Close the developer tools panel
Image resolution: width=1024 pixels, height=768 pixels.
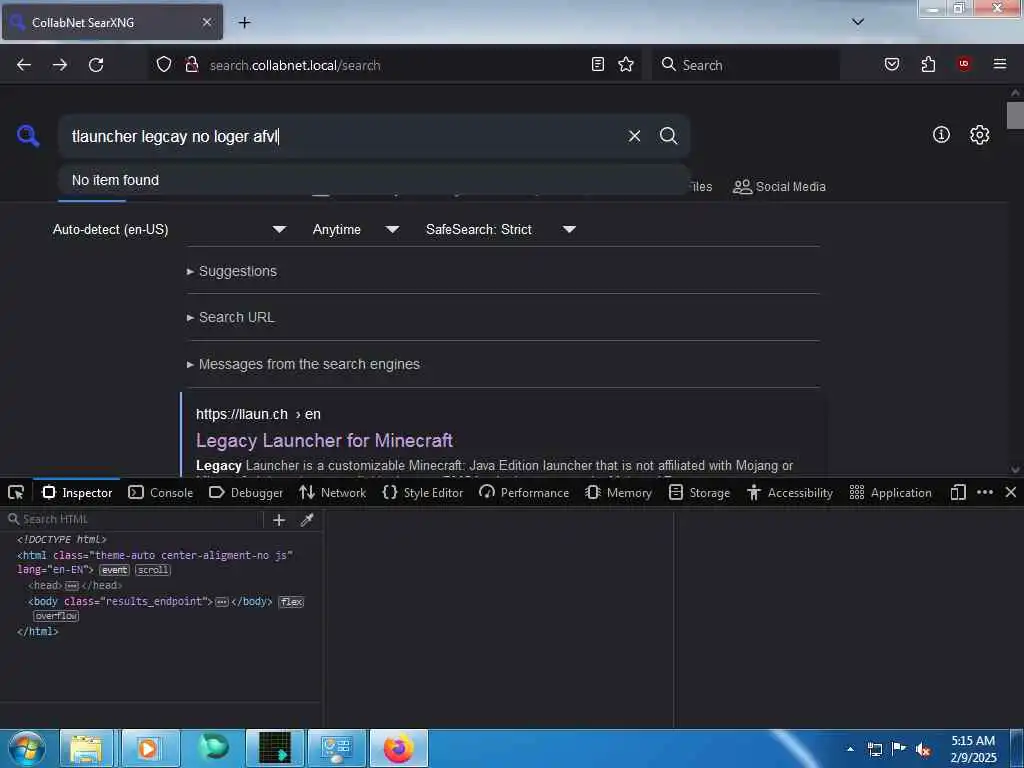tap(1010, 492)
